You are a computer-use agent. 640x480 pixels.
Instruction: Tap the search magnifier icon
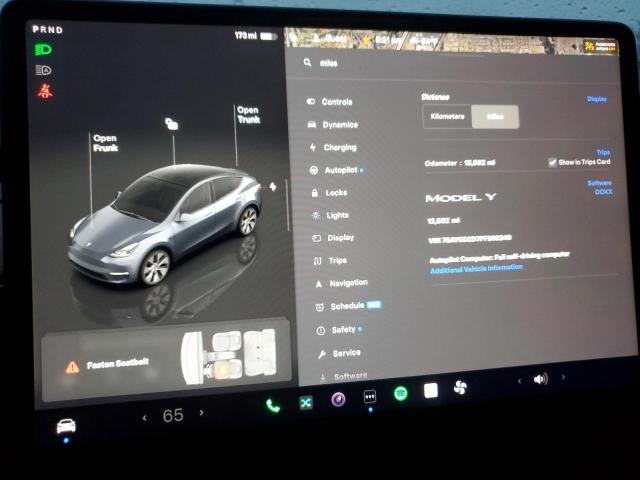(307, 62)
